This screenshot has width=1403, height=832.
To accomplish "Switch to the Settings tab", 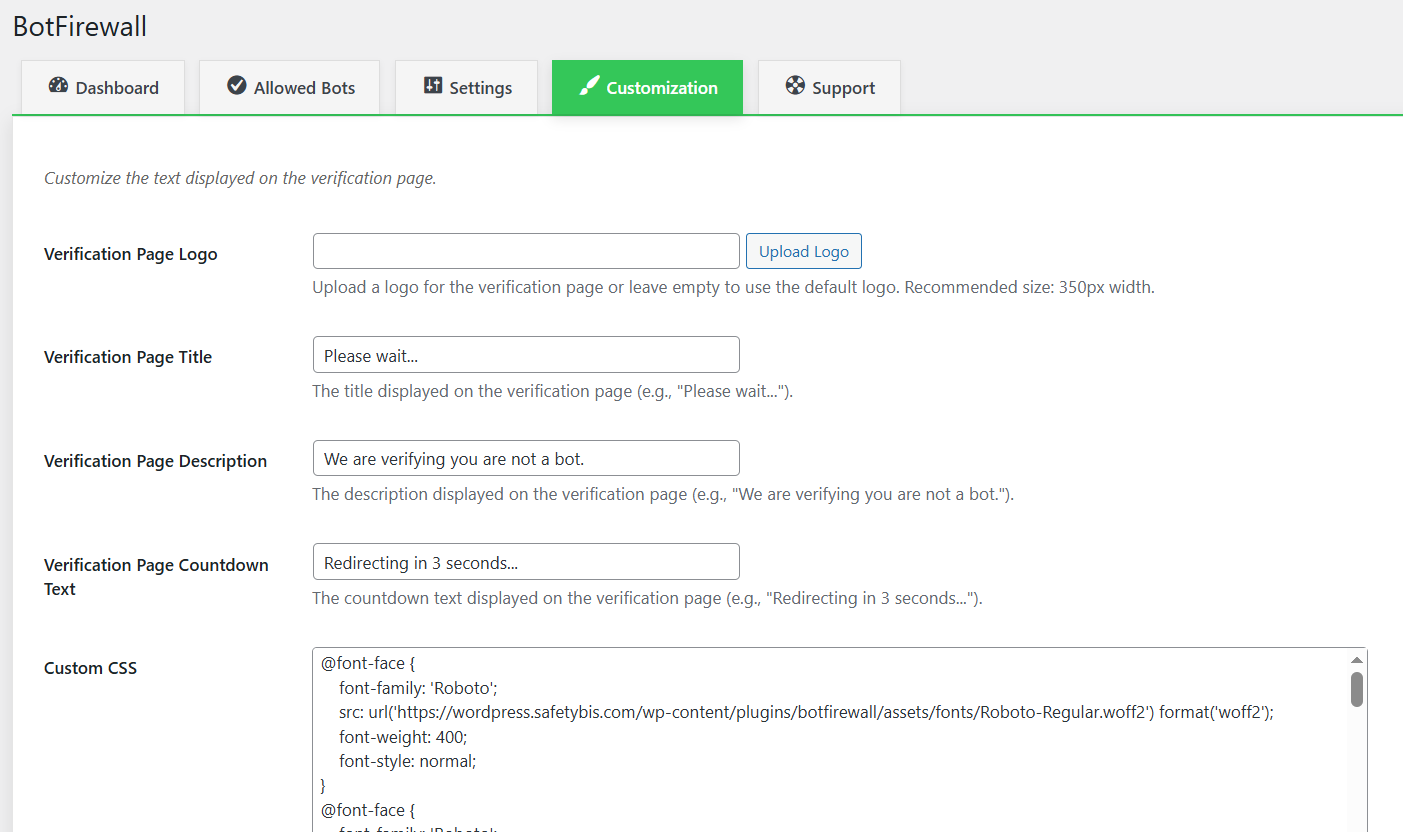I will (x=466, y=87).
